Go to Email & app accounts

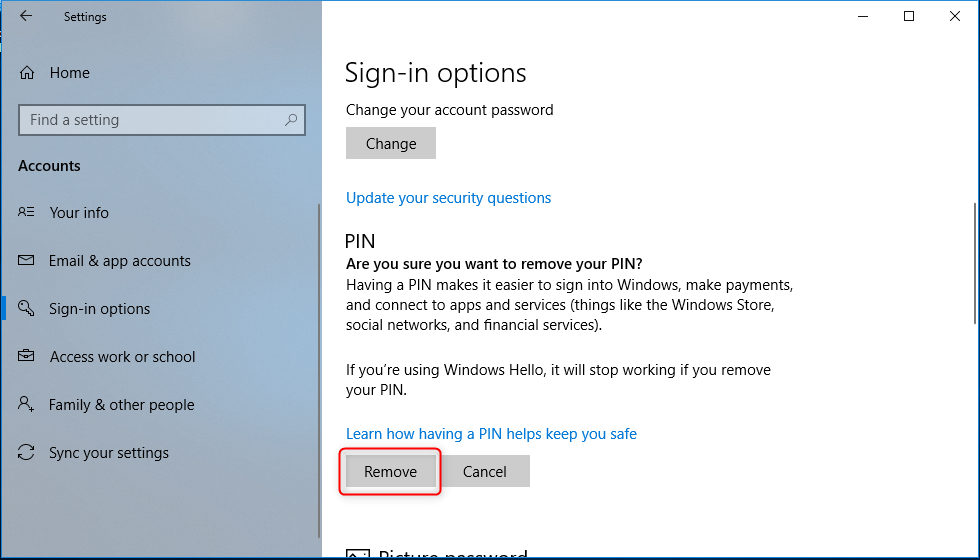(119, 261)
